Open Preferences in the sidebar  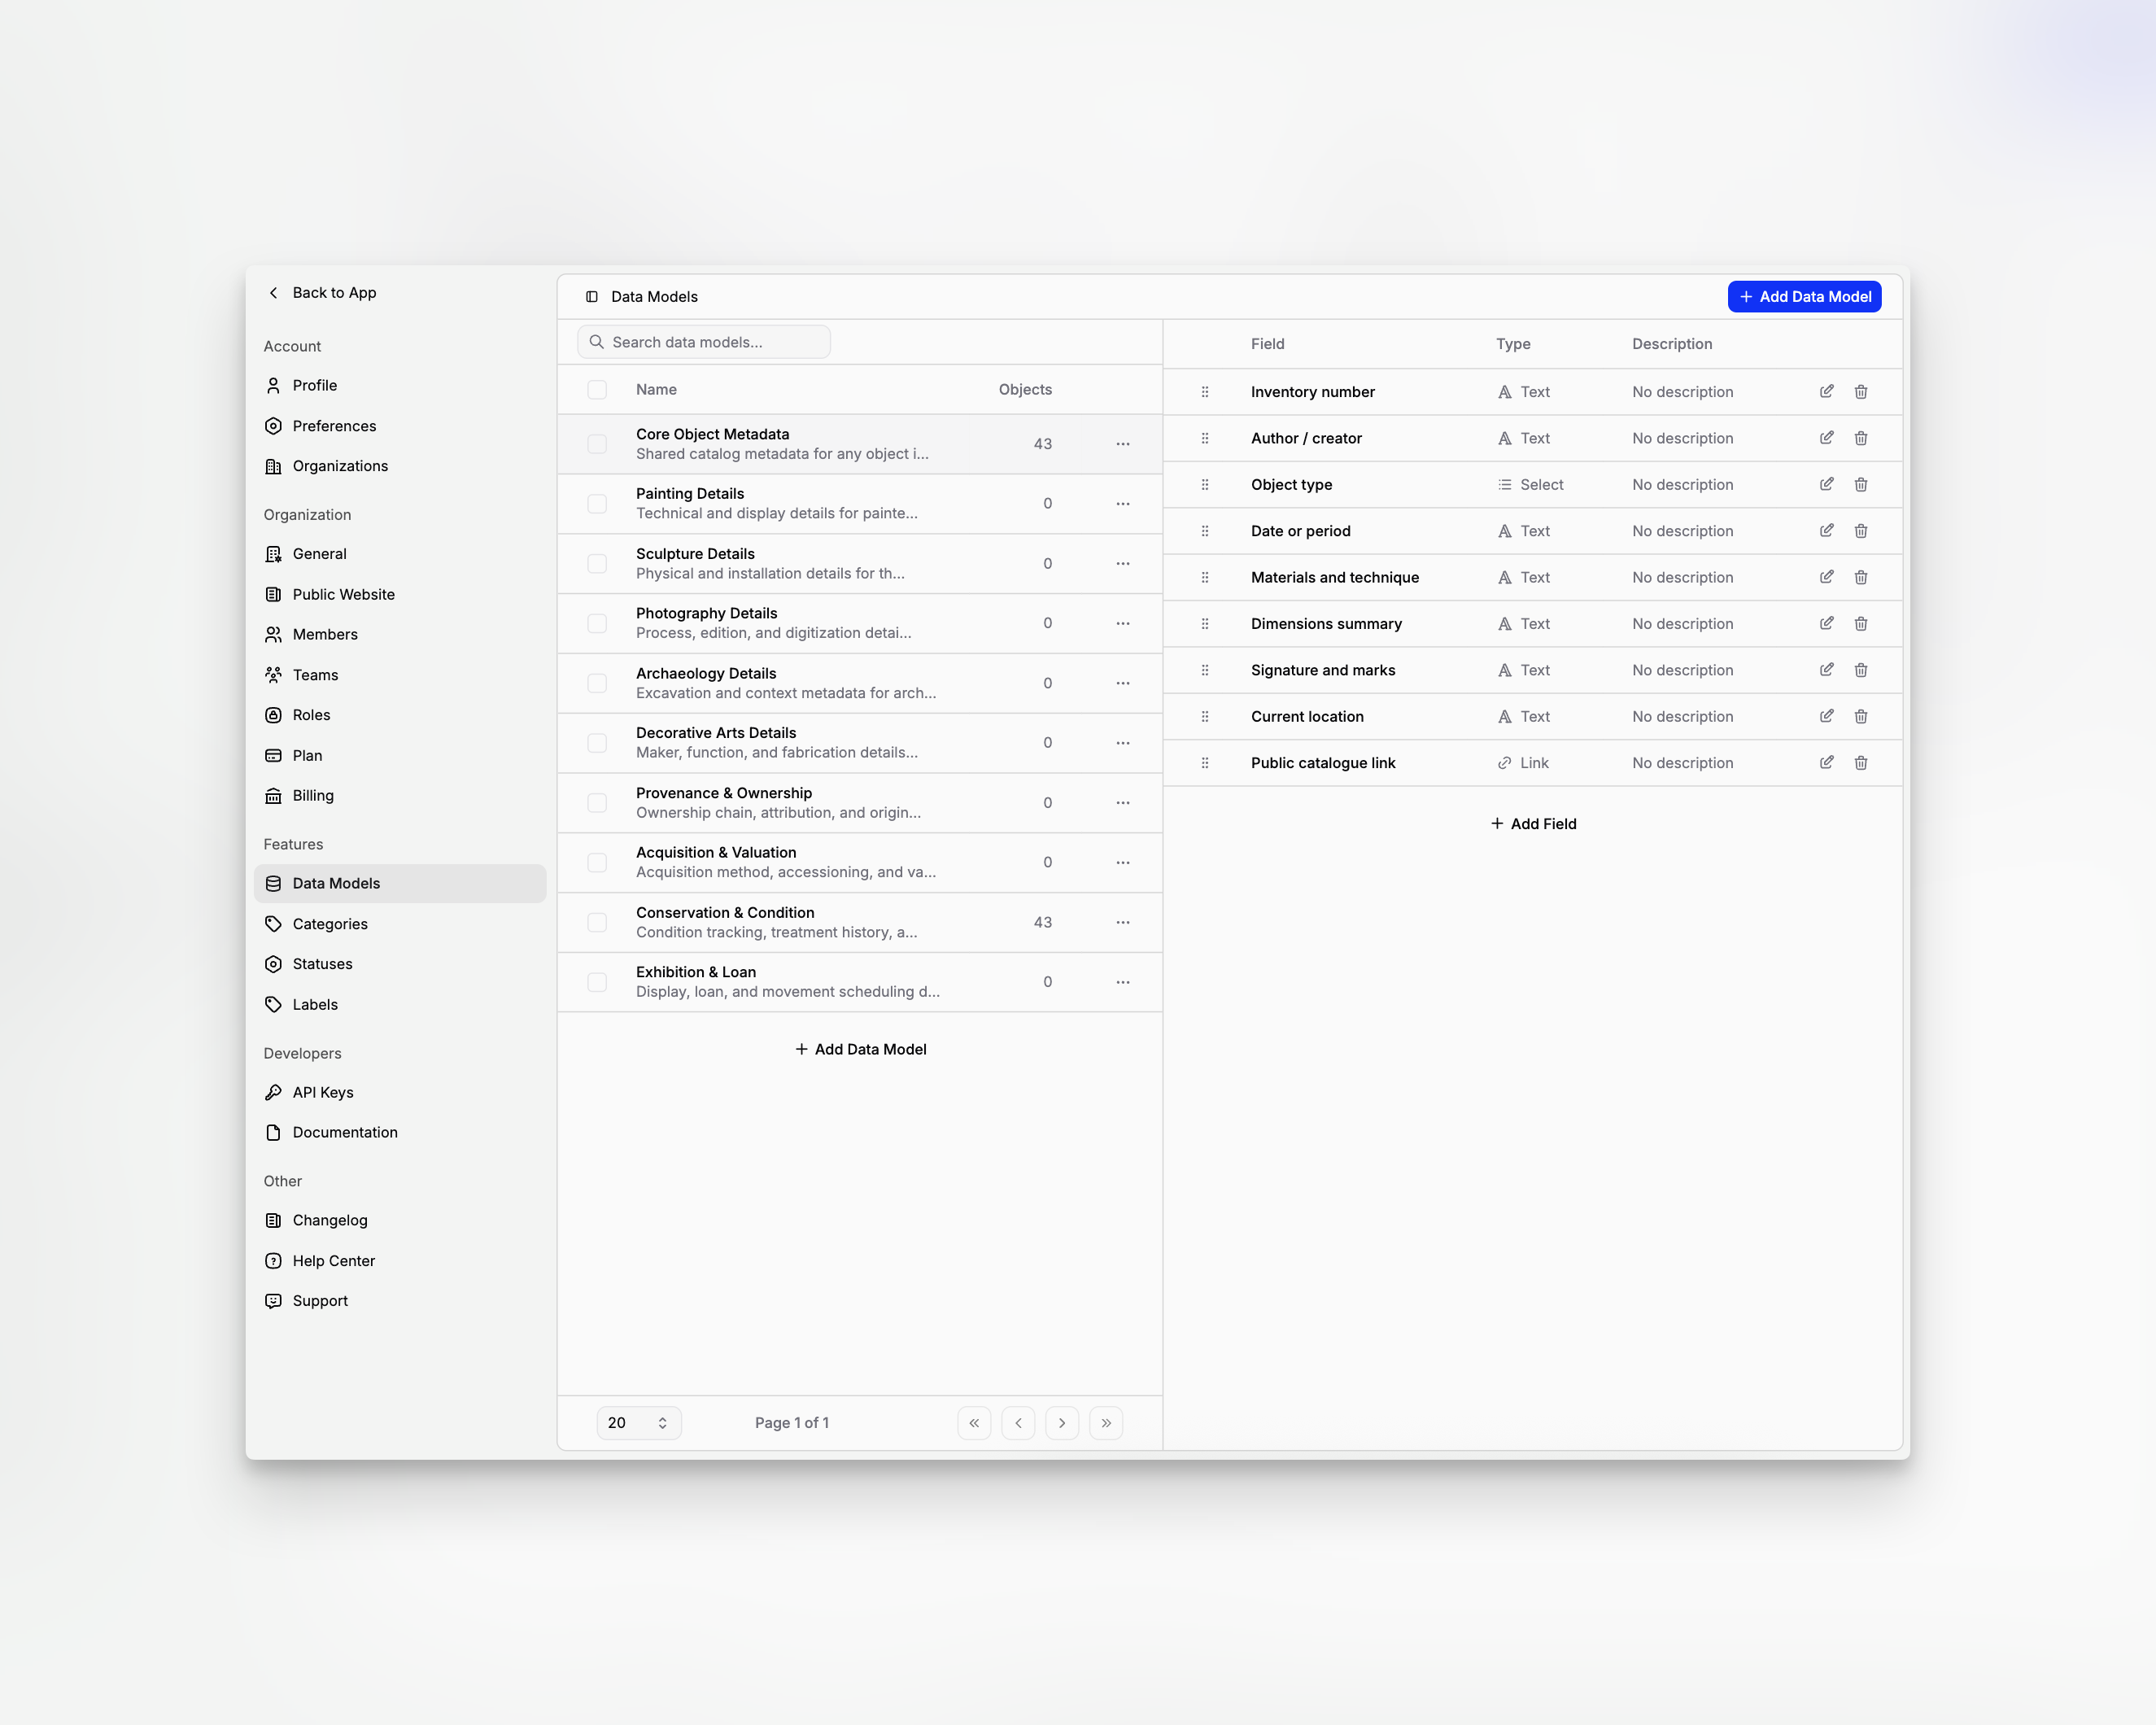click(x=400, y=426)
